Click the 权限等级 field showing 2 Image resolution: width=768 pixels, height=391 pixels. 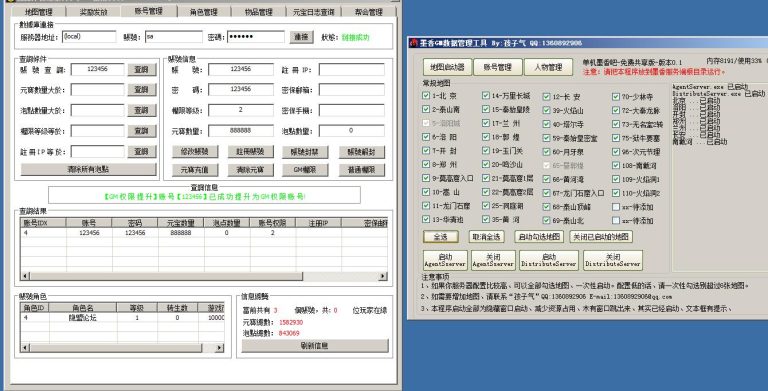(x=240, y=110)
